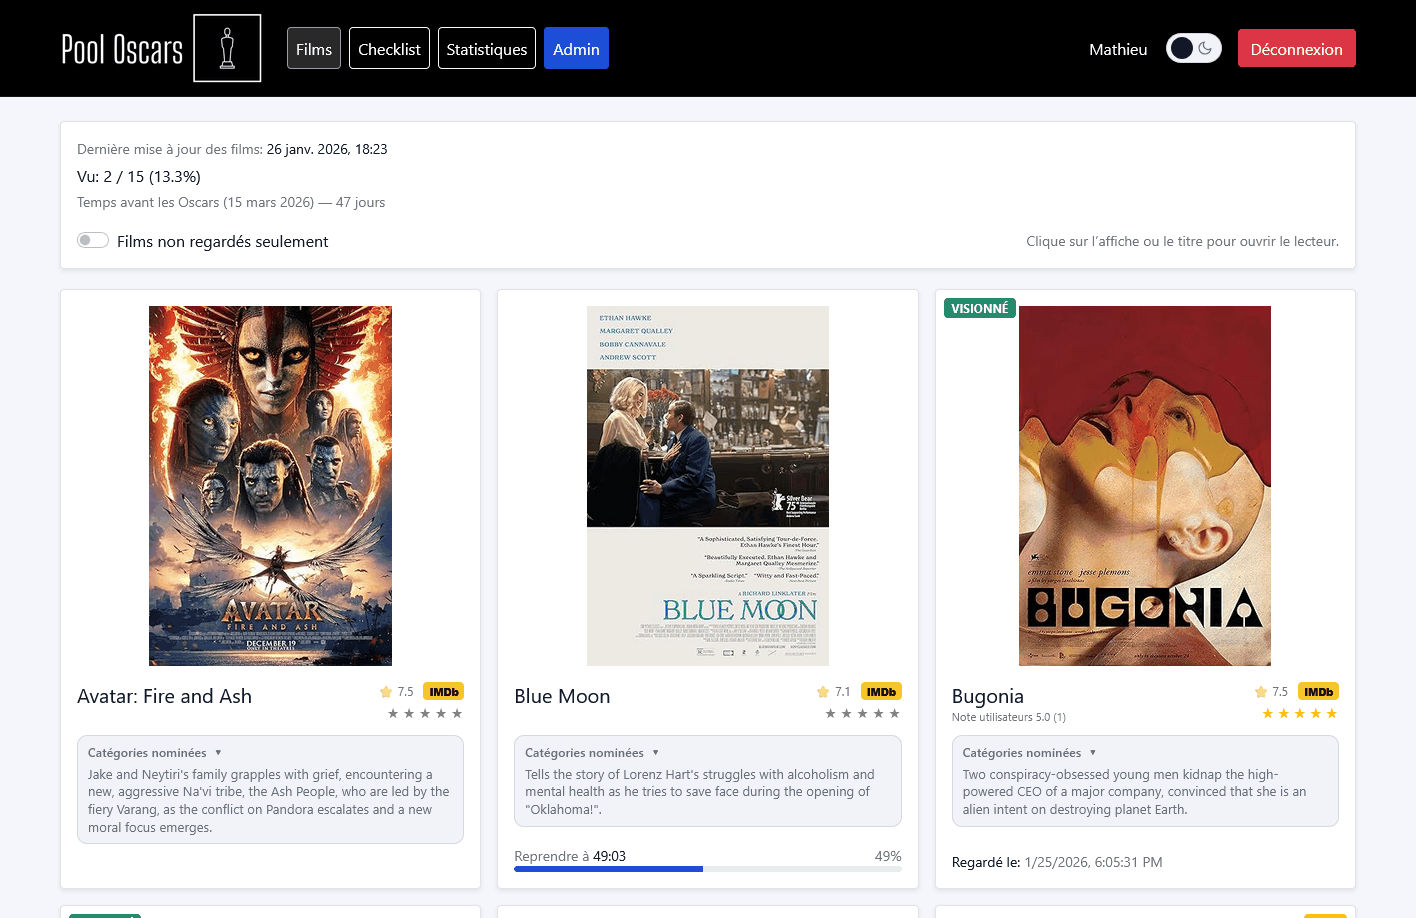The height and width of the screenshot is (918, 1416).
Task: Click Blue Moon resume progress bar
Action: (708, 869)
